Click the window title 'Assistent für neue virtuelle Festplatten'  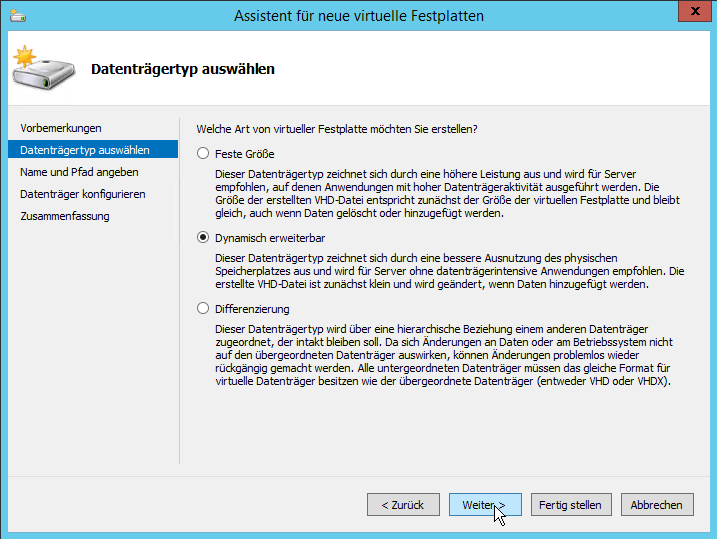tap(358, 16)
